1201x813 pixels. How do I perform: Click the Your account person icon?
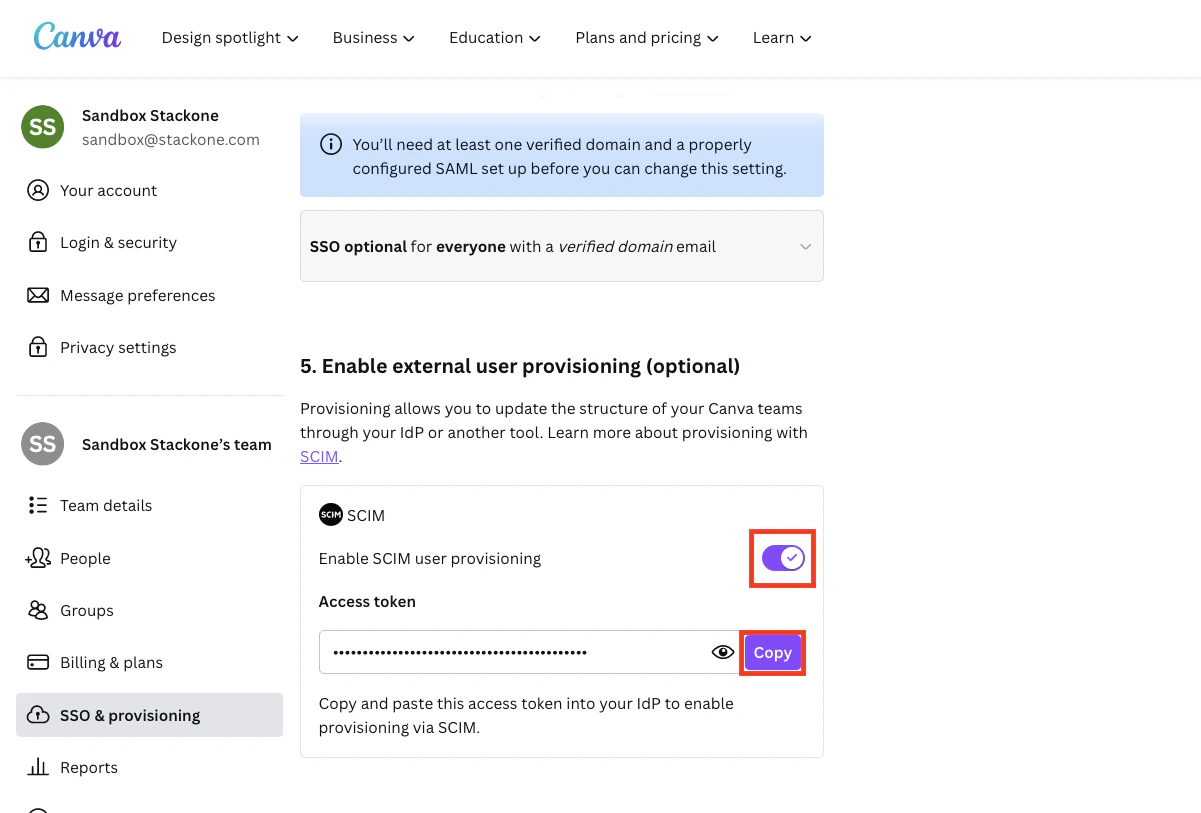pos(38,190)
